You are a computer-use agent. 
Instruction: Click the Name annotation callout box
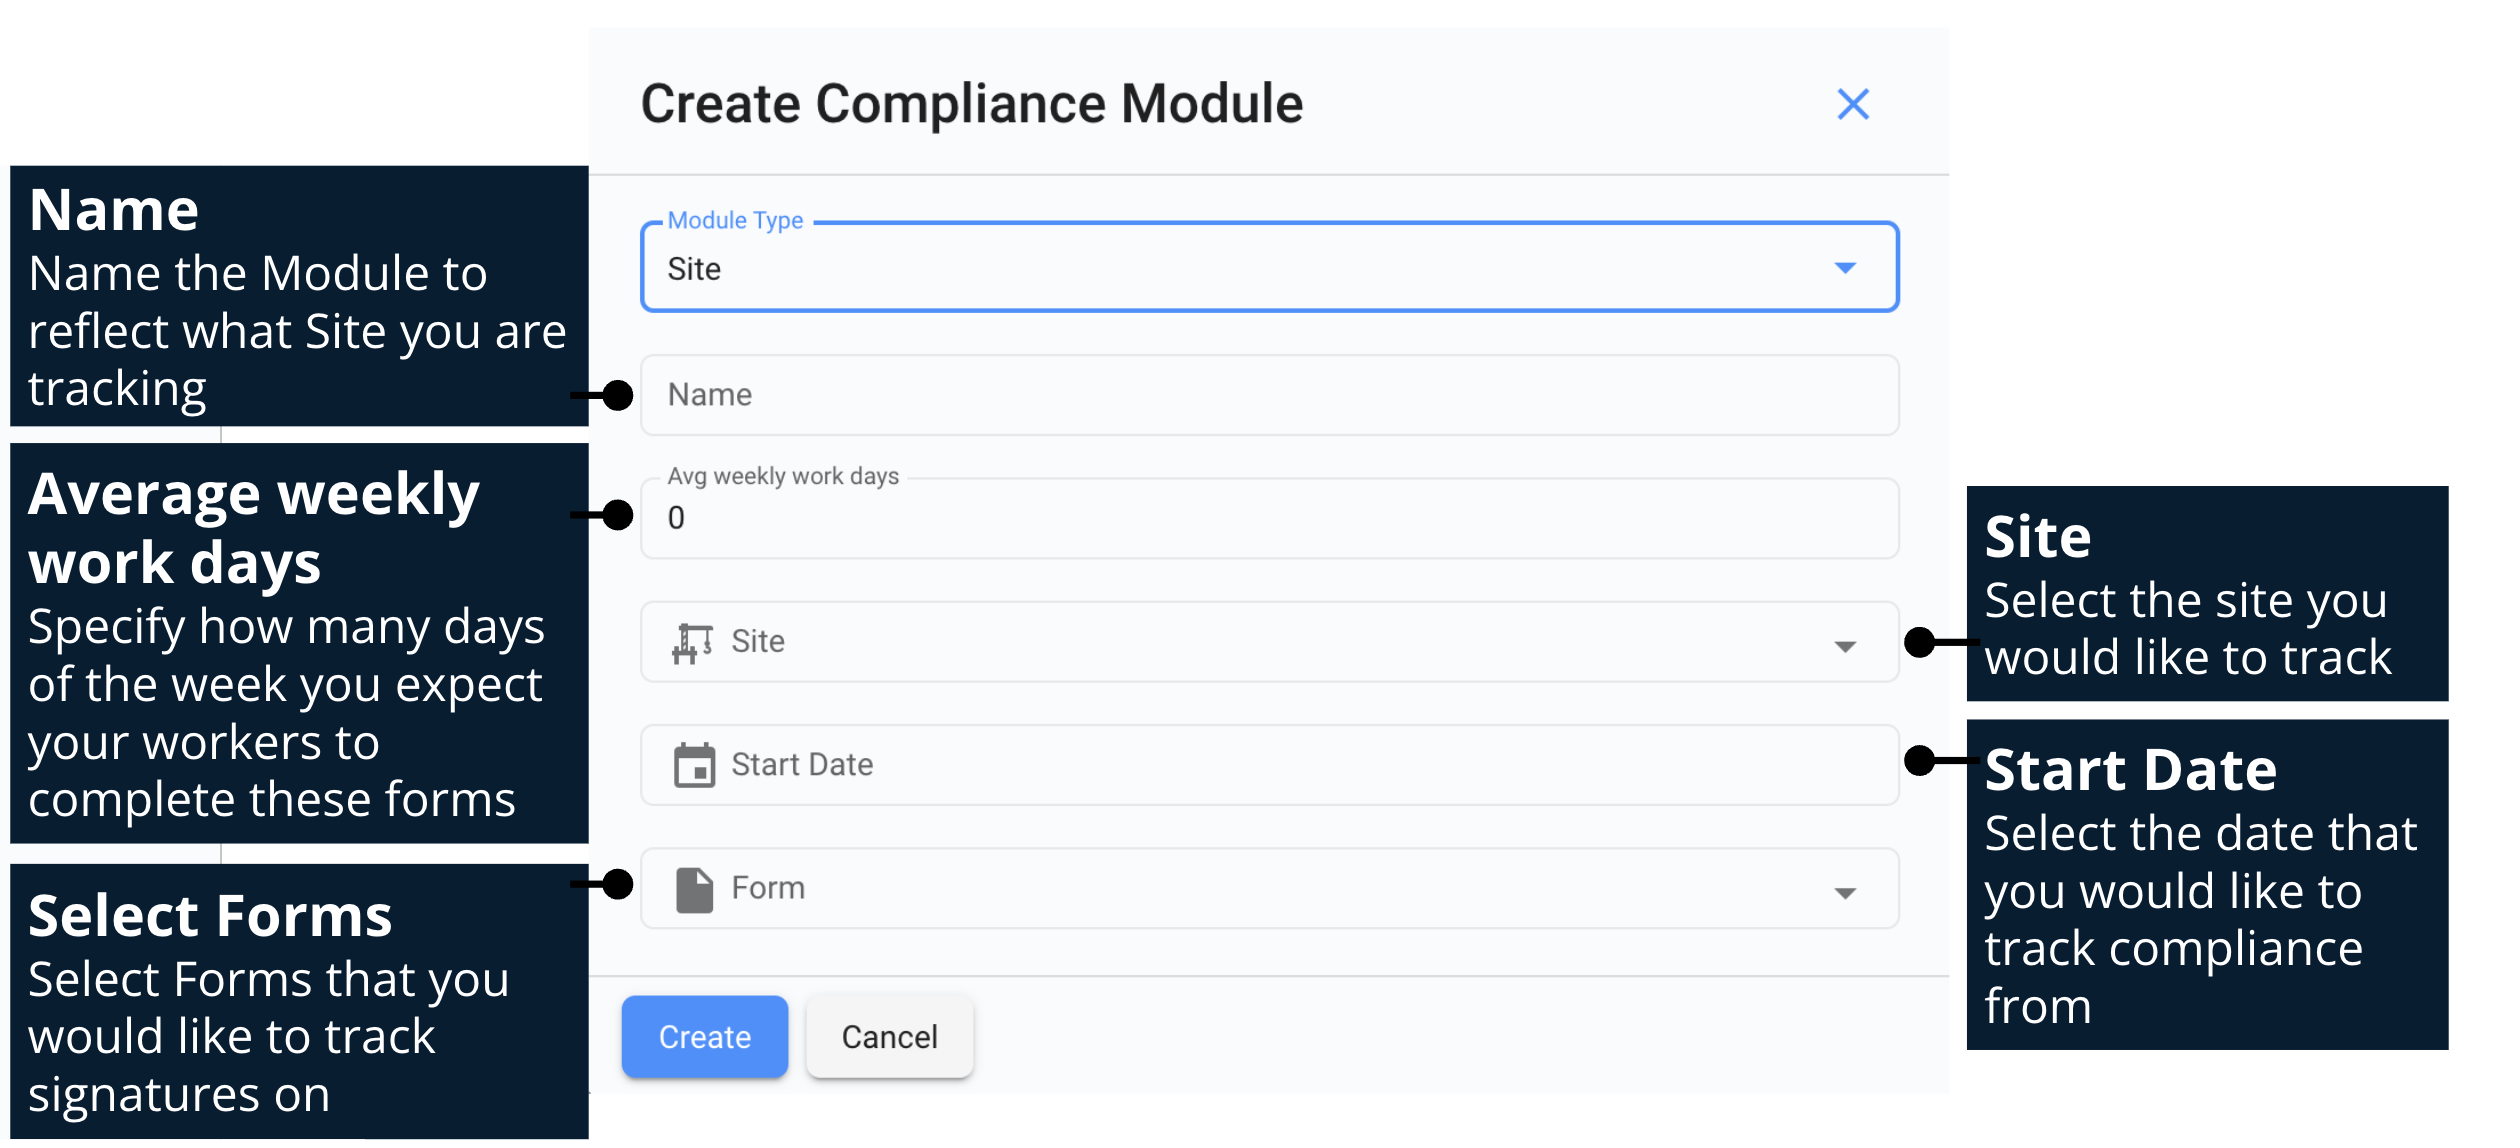tap(298, 297)
